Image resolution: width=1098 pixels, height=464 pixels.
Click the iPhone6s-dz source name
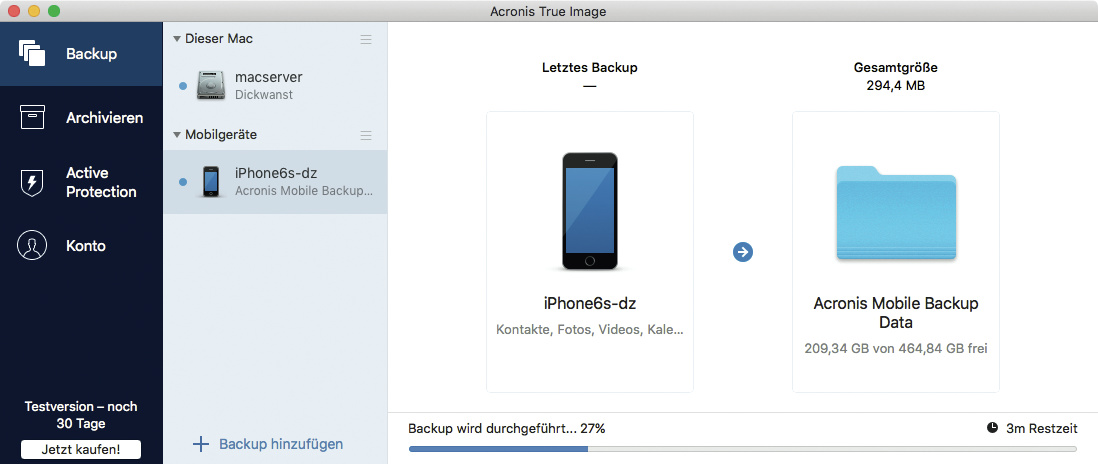tap(590, 304)
